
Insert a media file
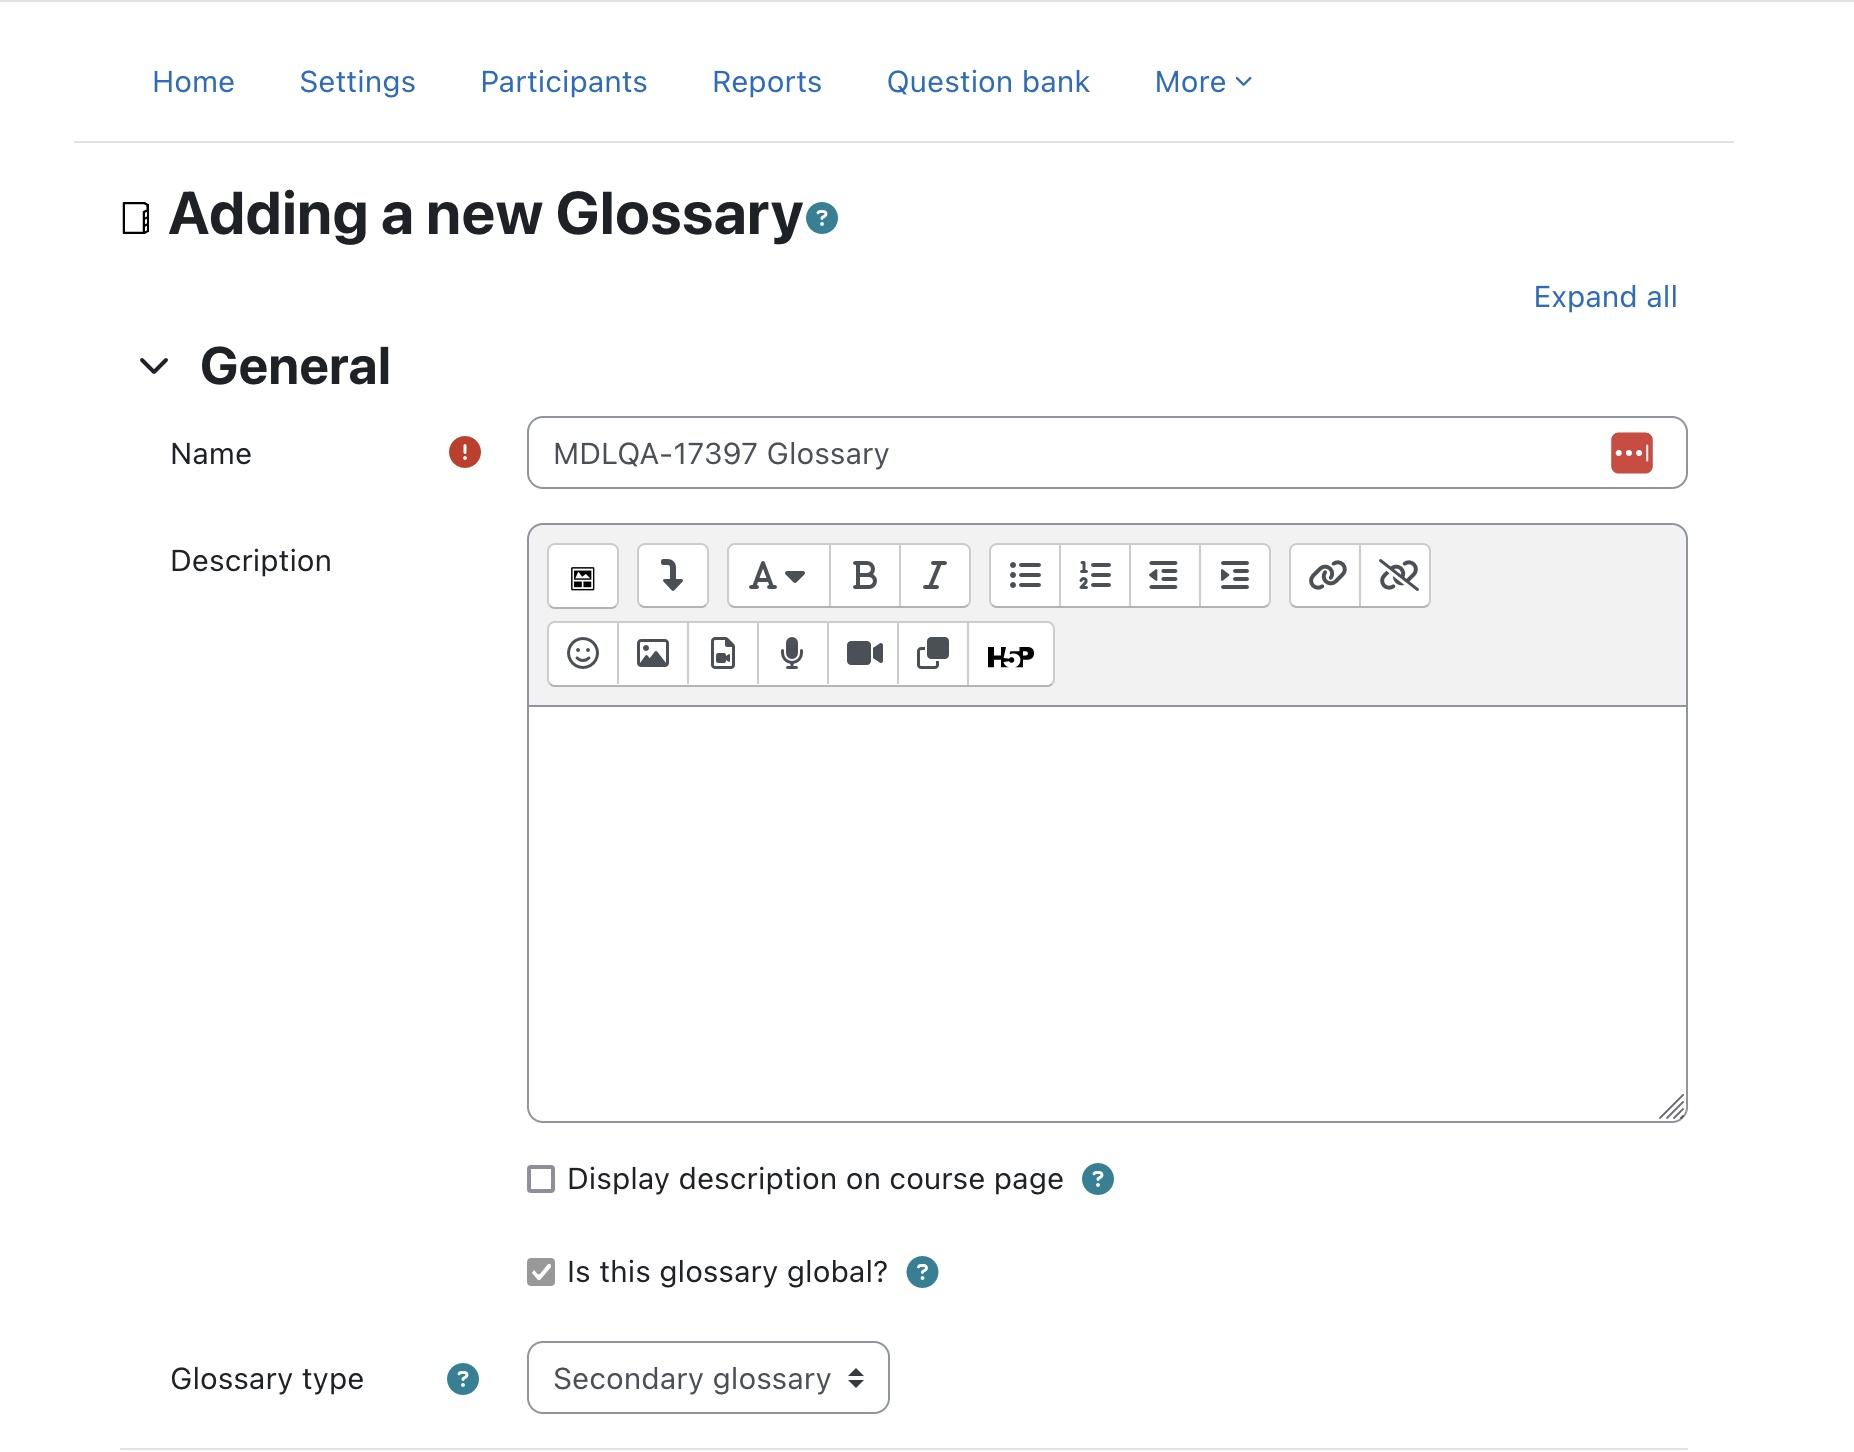coord(723,654)
